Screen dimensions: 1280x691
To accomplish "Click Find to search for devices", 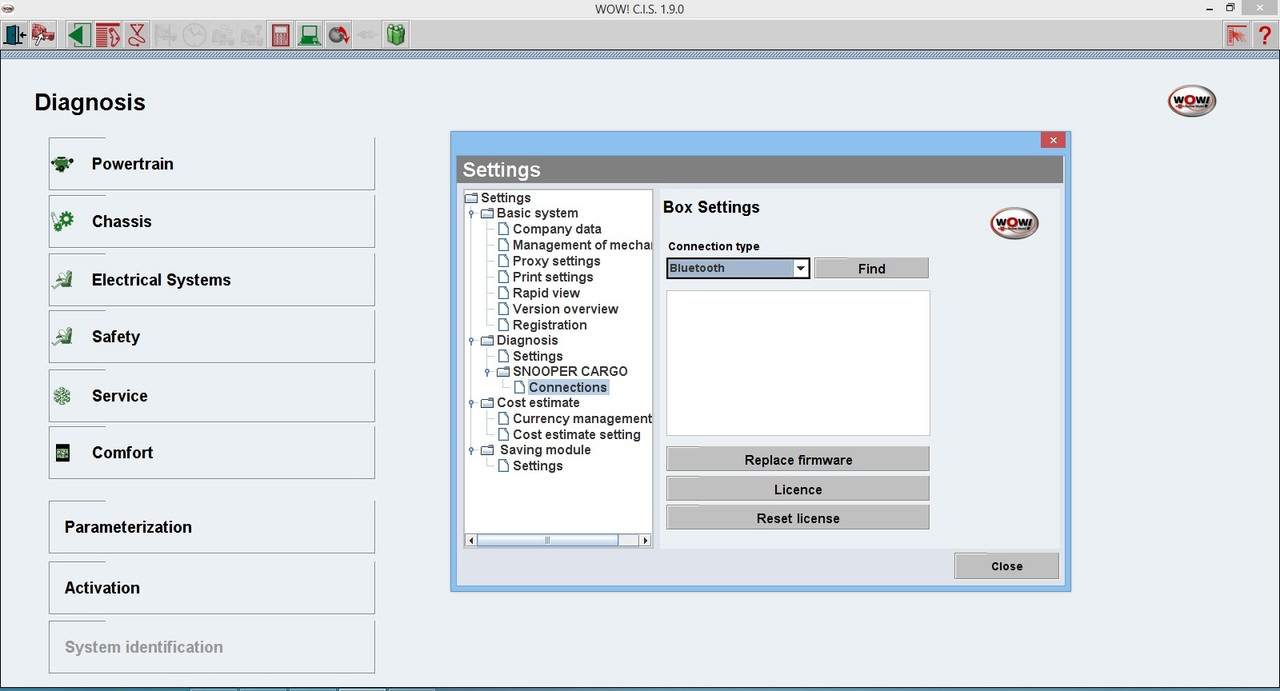I will click(871, 268).
